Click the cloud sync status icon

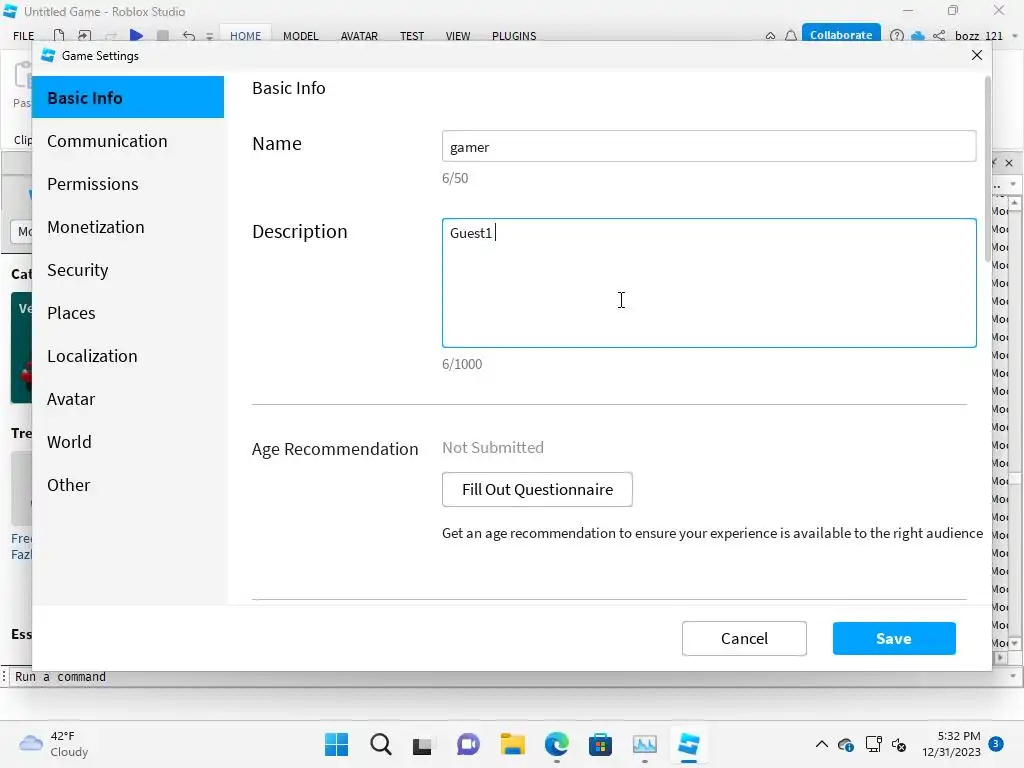918,35
